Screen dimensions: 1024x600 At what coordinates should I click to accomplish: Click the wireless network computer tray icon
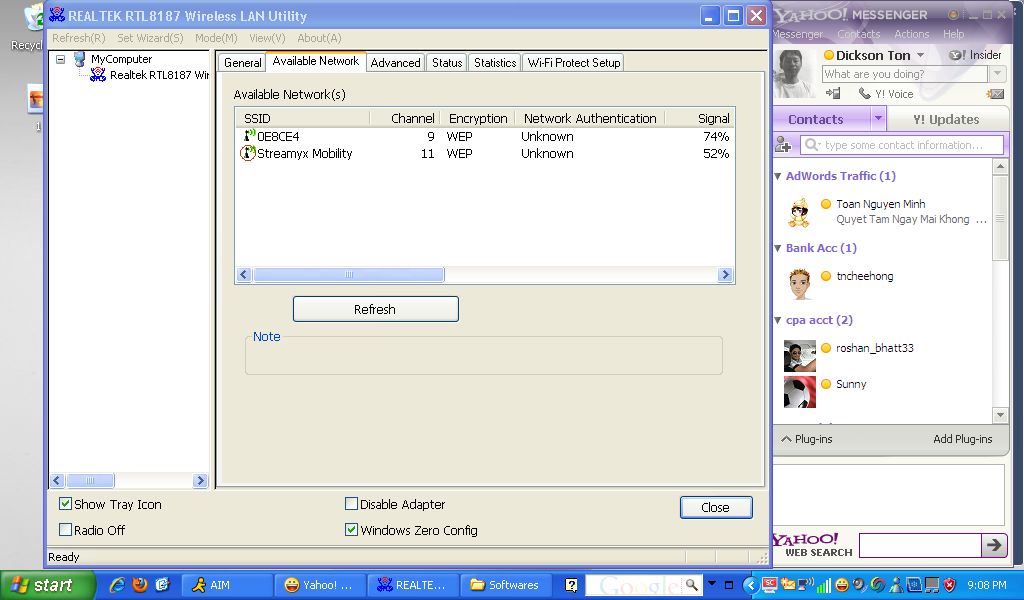click(x=806, y=584)
